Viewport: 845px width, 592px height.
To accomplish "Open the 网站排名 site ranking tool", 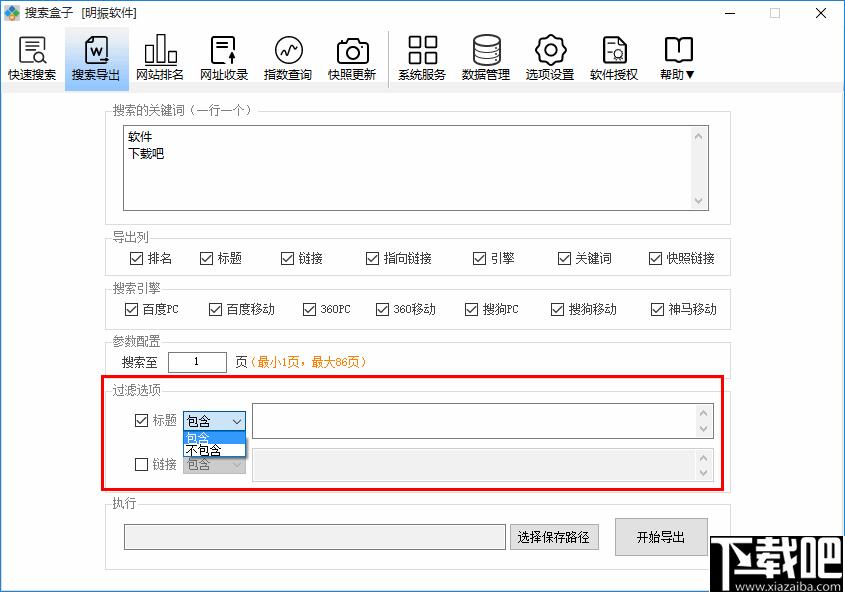I will [160, 59].
